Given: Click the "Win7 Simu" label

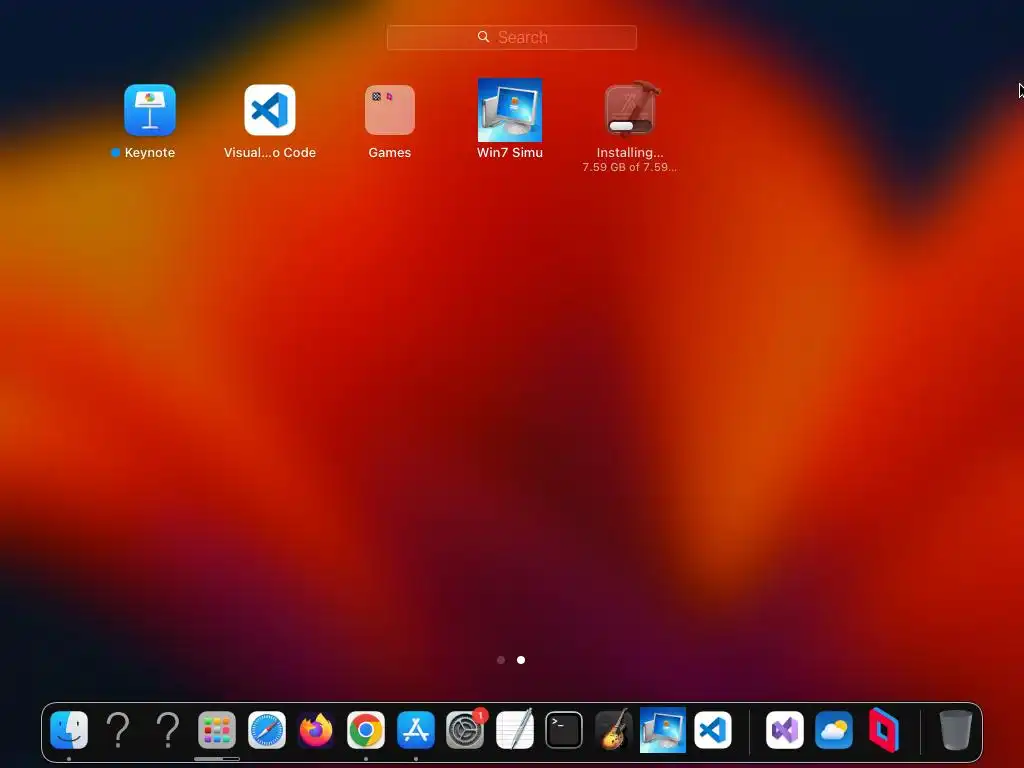Looking at the screenshot, I should click(509, 152).
